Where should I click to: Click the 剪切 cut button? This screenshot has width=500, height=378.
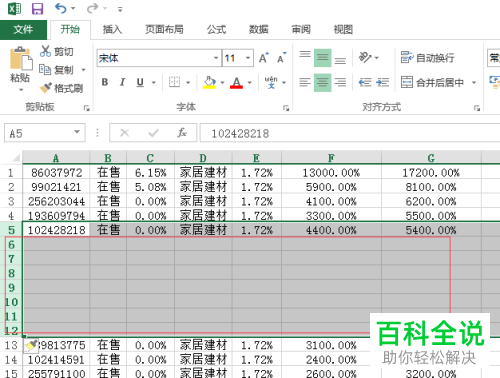pyautogui.click(x=57, y=52)
